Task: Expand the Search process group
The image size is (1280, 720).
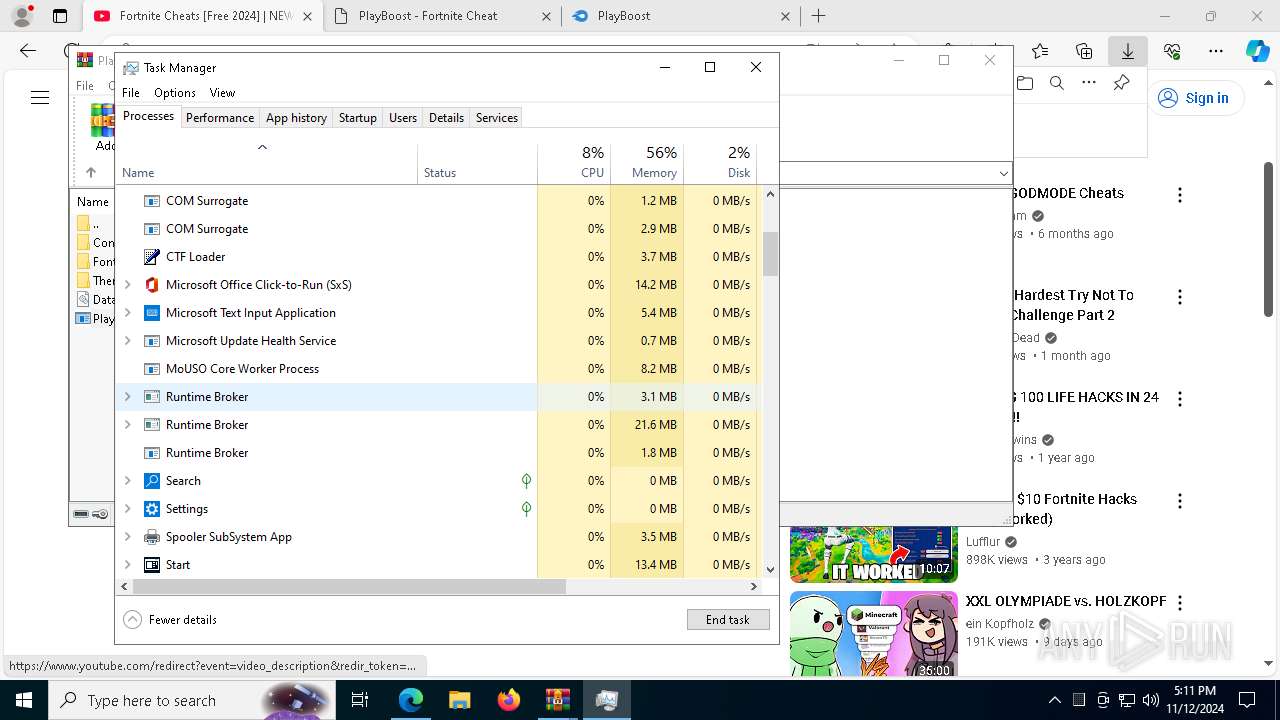Action: pos(127,481)
